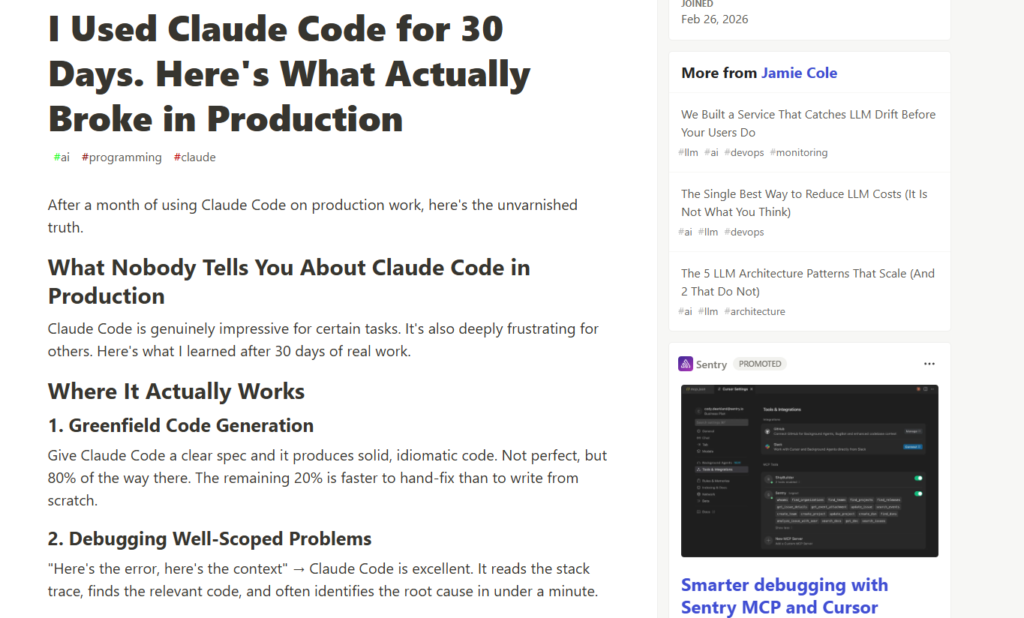Click the Sentry logo icon
1024x618 pixels.
(685, 364)
